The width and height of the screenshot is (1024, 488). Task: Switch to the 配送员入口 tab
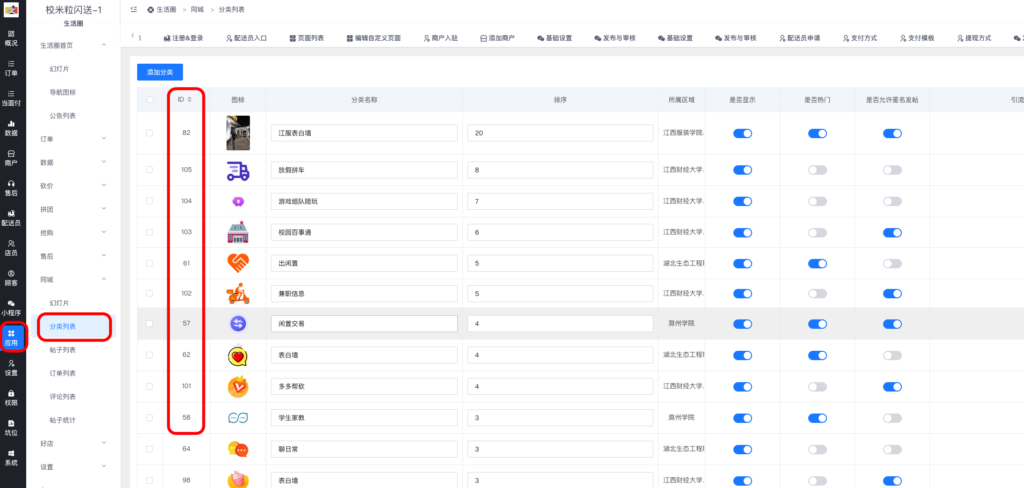coord(246,38)
